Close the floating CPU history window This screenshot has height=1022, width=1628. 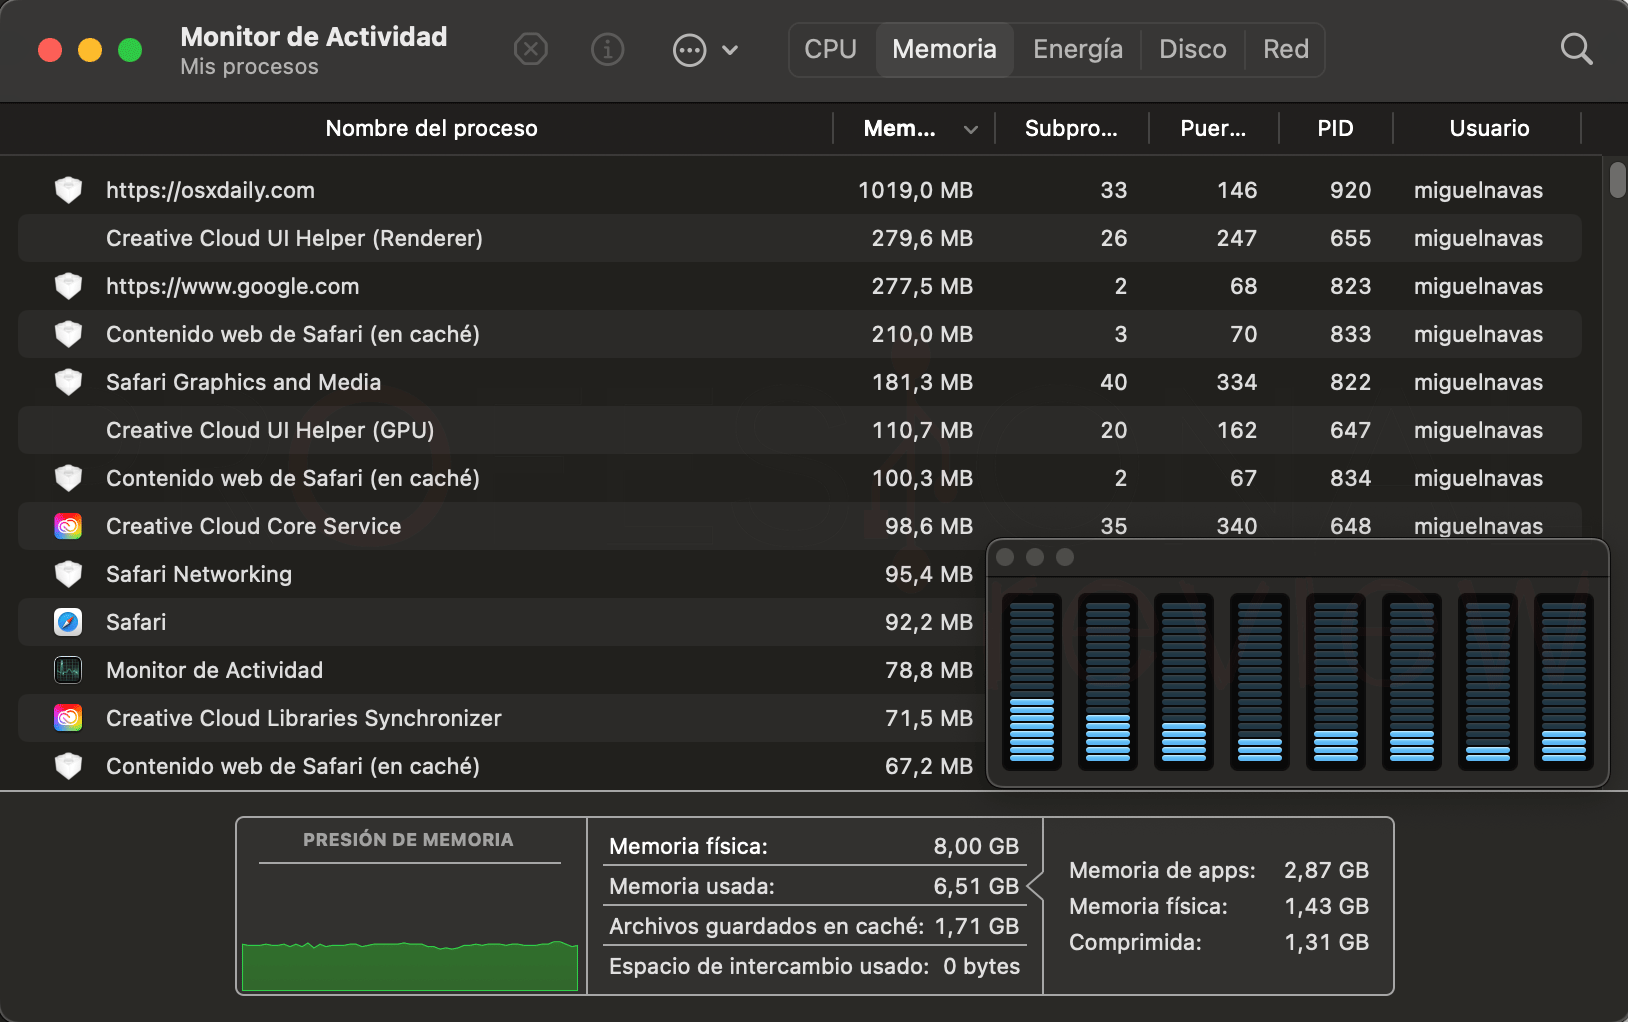coord(1006,557)
